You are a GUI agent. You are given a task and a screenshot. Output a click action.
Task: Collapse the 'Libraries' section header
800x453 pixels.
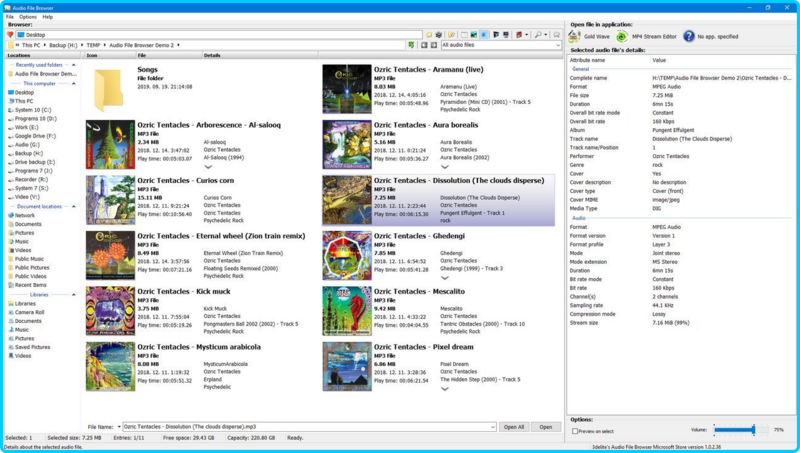click(73, 294)
